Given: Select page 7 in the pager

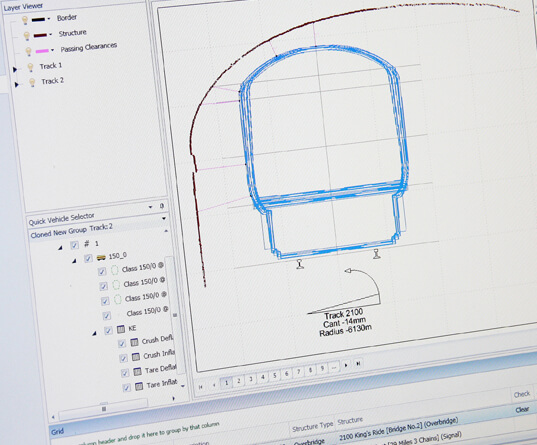Looking at the screenshot, I should point(299,372).
